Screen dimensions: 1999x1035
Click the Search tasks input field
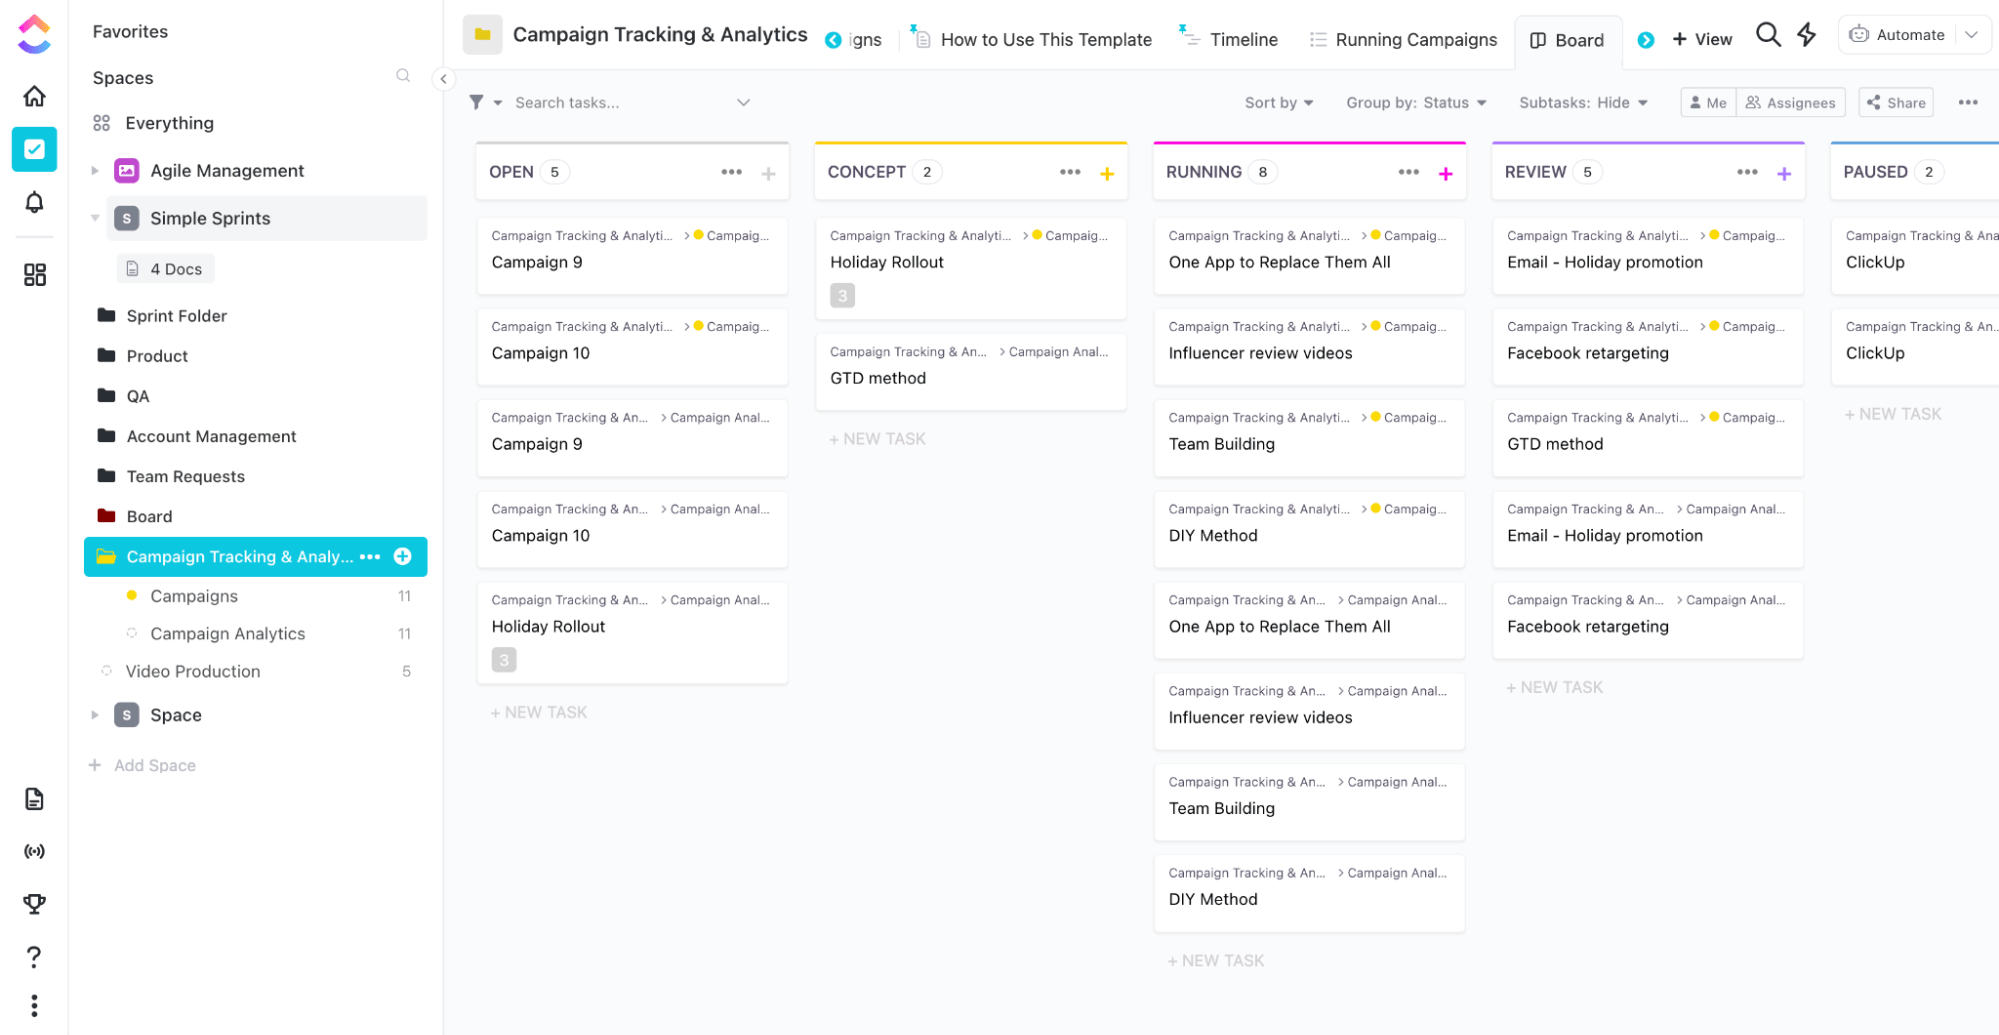(620, 103)
